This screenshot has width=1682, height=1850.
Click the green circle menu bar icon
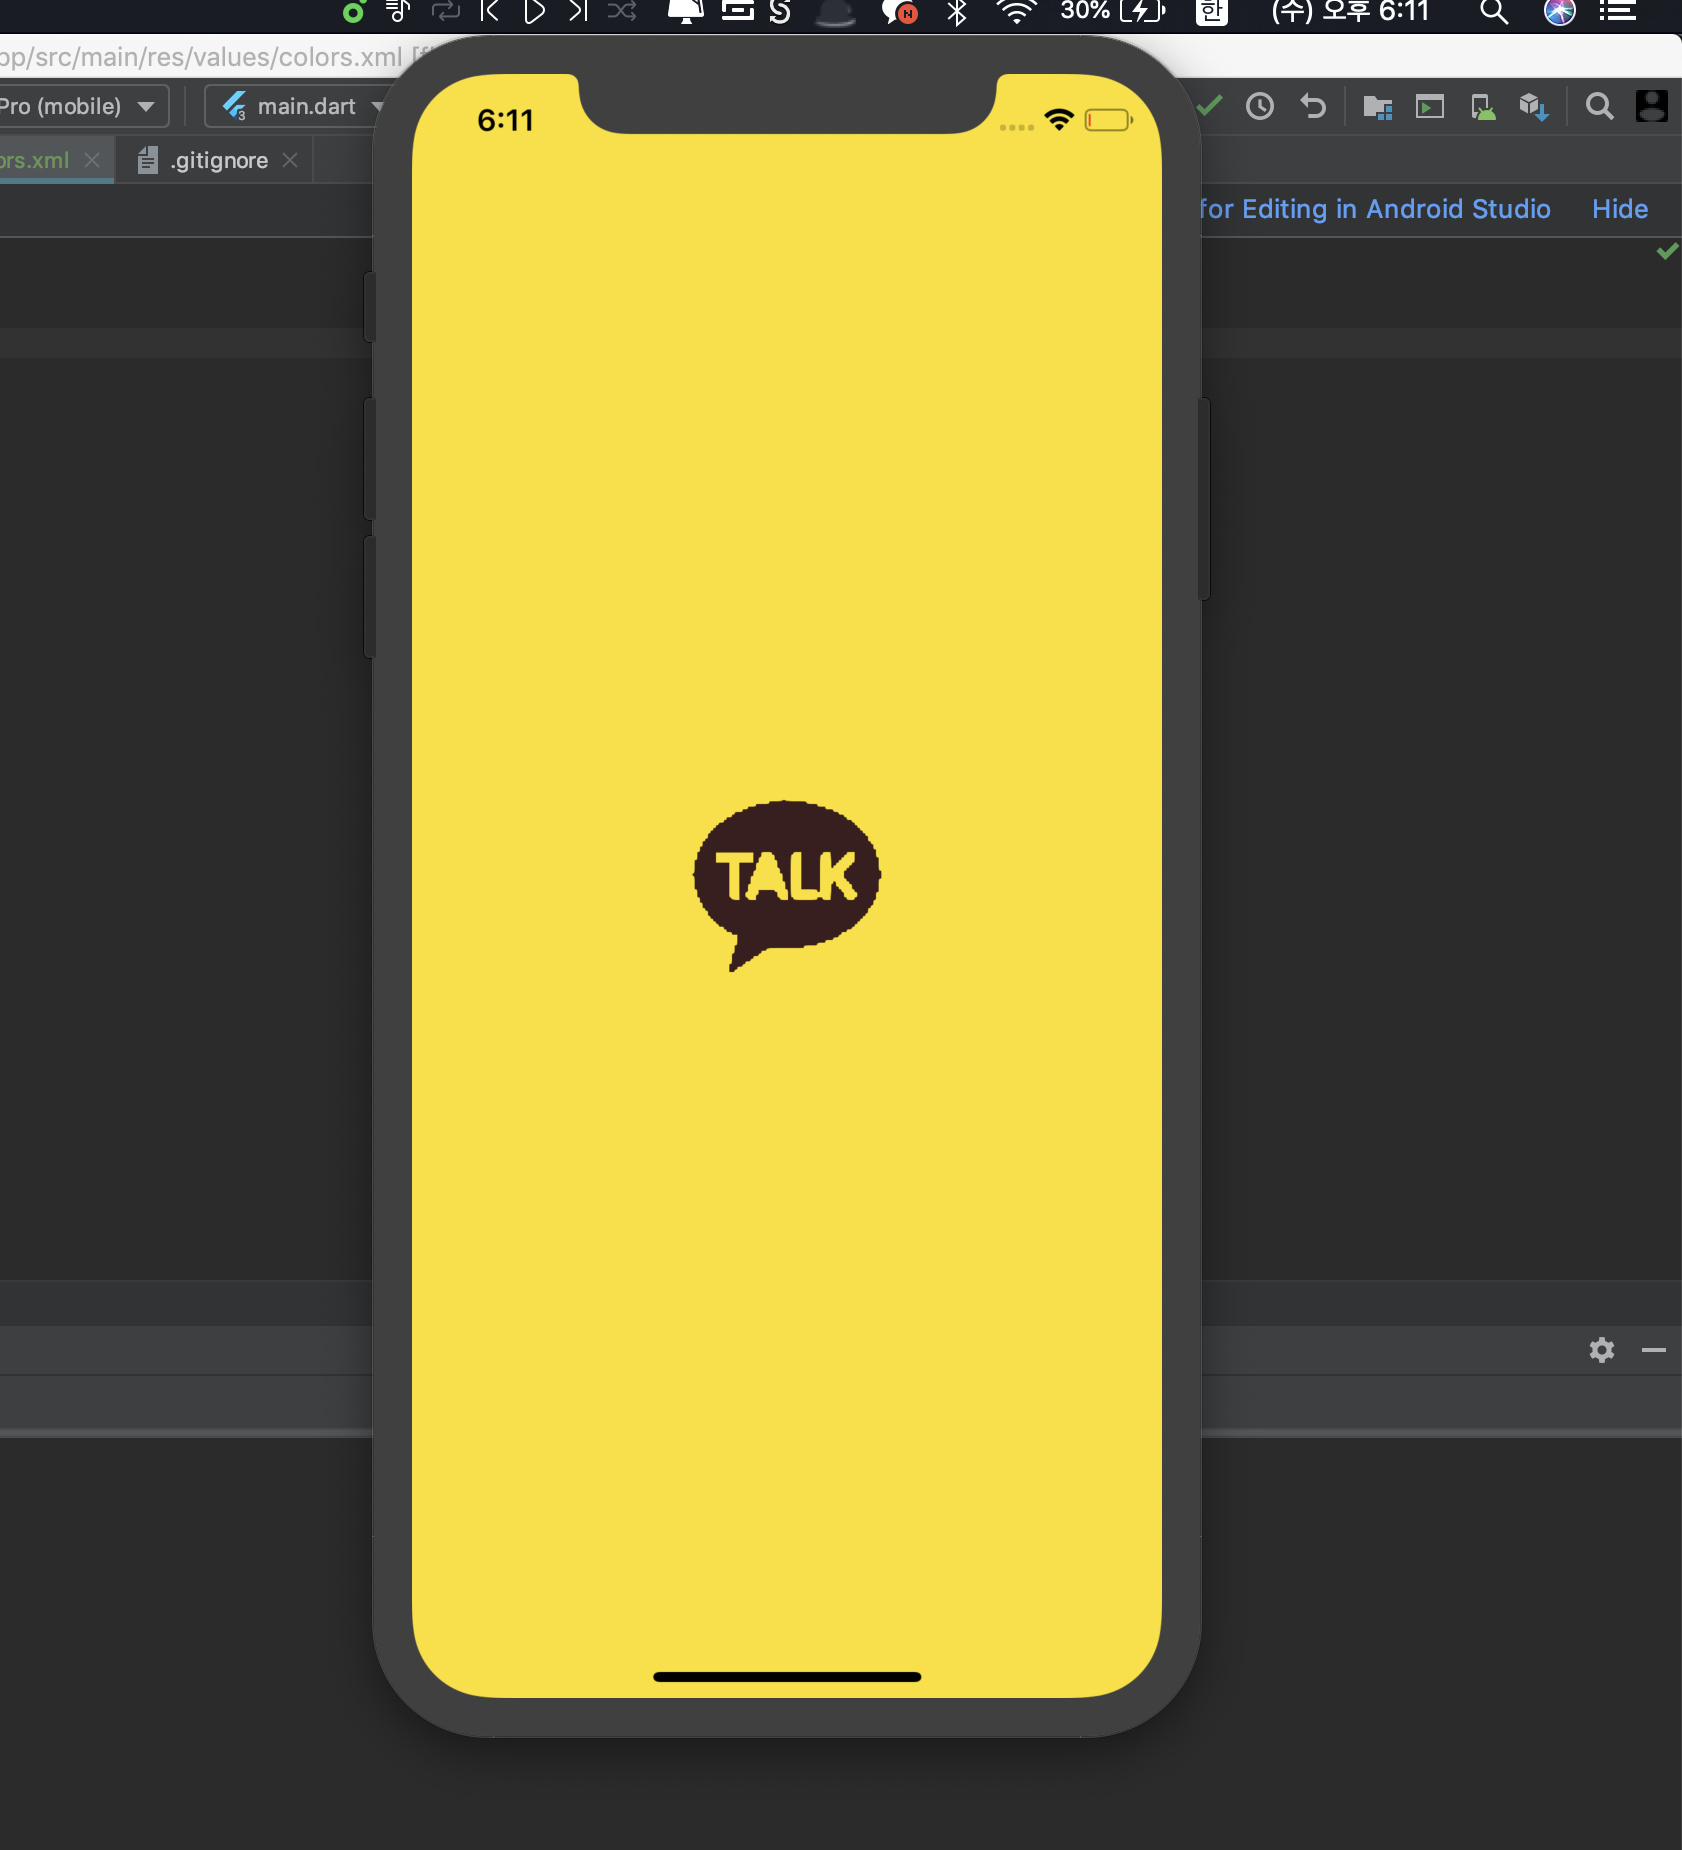pos(353,11)
